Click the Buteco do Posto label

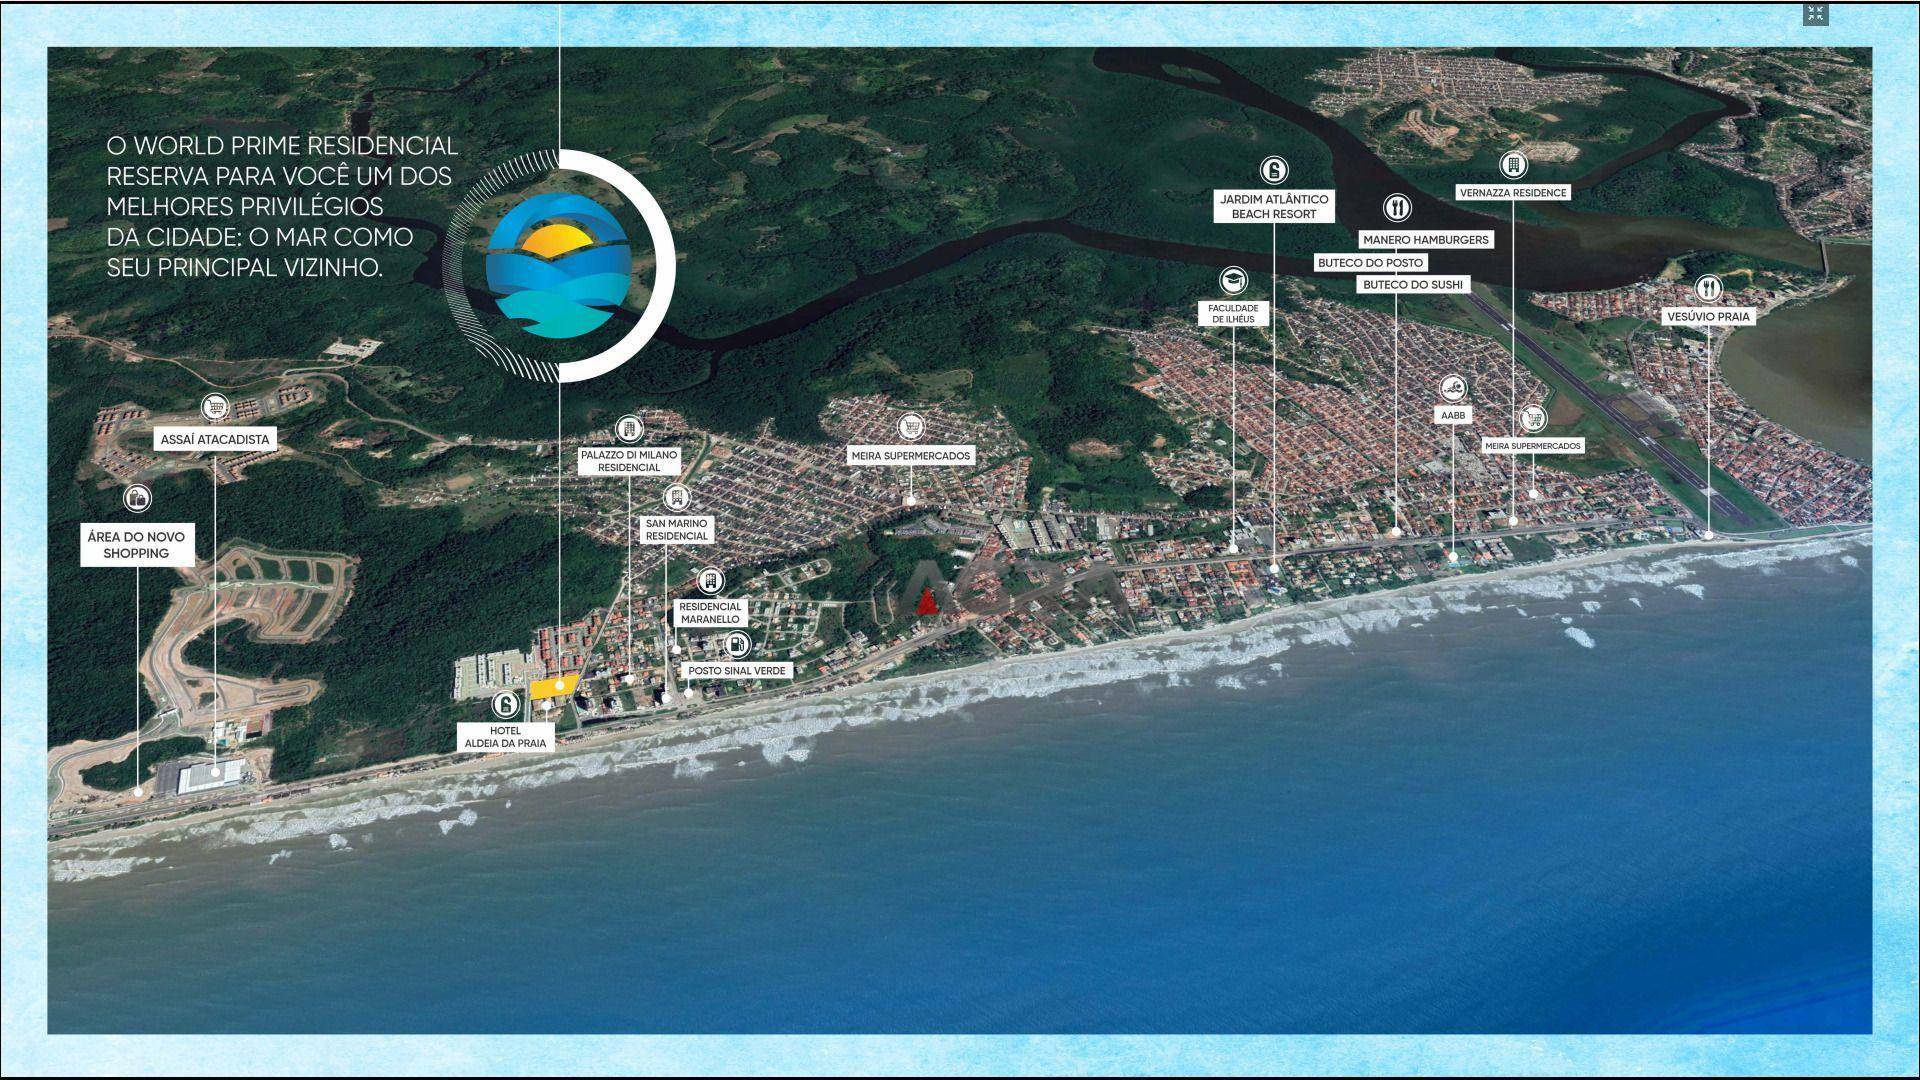[x=1370, y=263]
